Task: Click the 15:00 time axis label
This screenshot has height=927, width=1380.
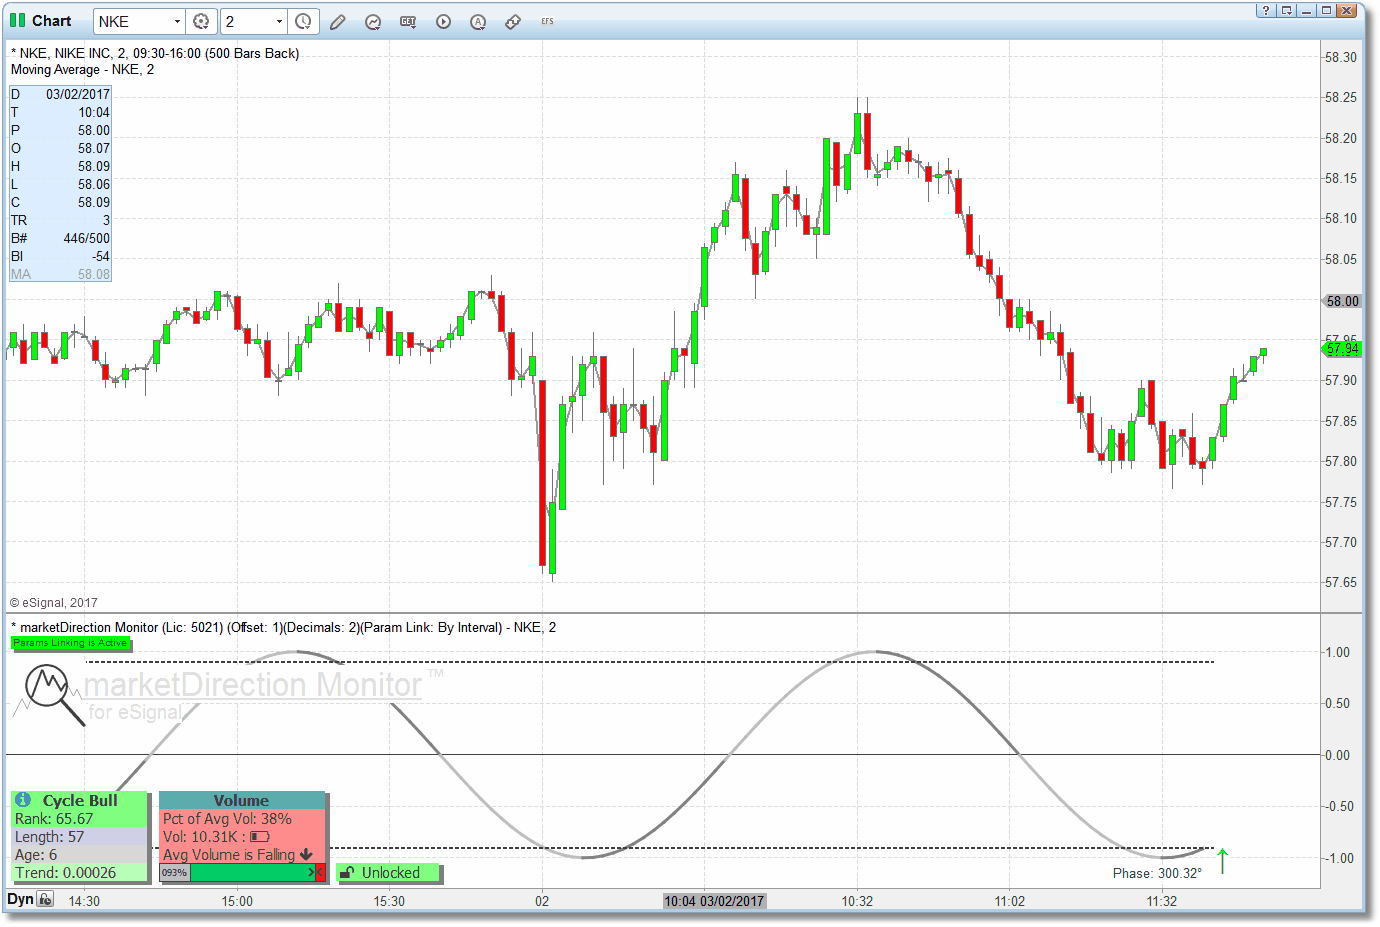Action: 237,901
